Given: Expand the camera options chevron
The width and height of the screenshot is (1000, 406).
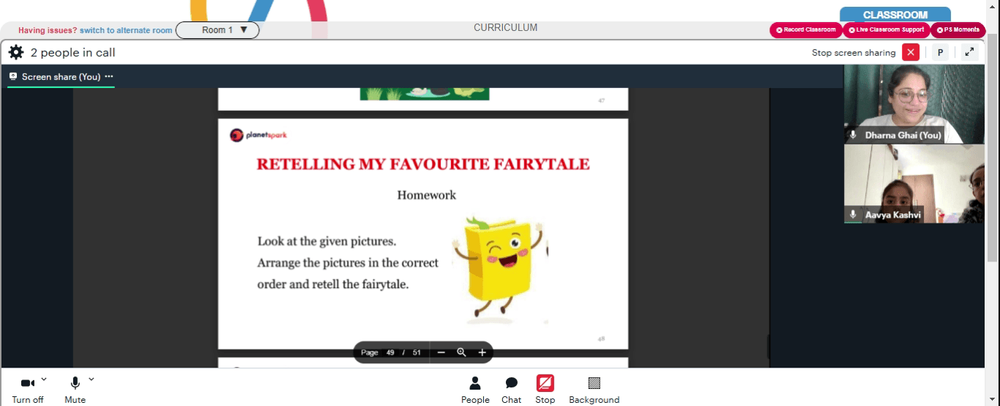Looking at the screenshot, I should pos(43,379).
